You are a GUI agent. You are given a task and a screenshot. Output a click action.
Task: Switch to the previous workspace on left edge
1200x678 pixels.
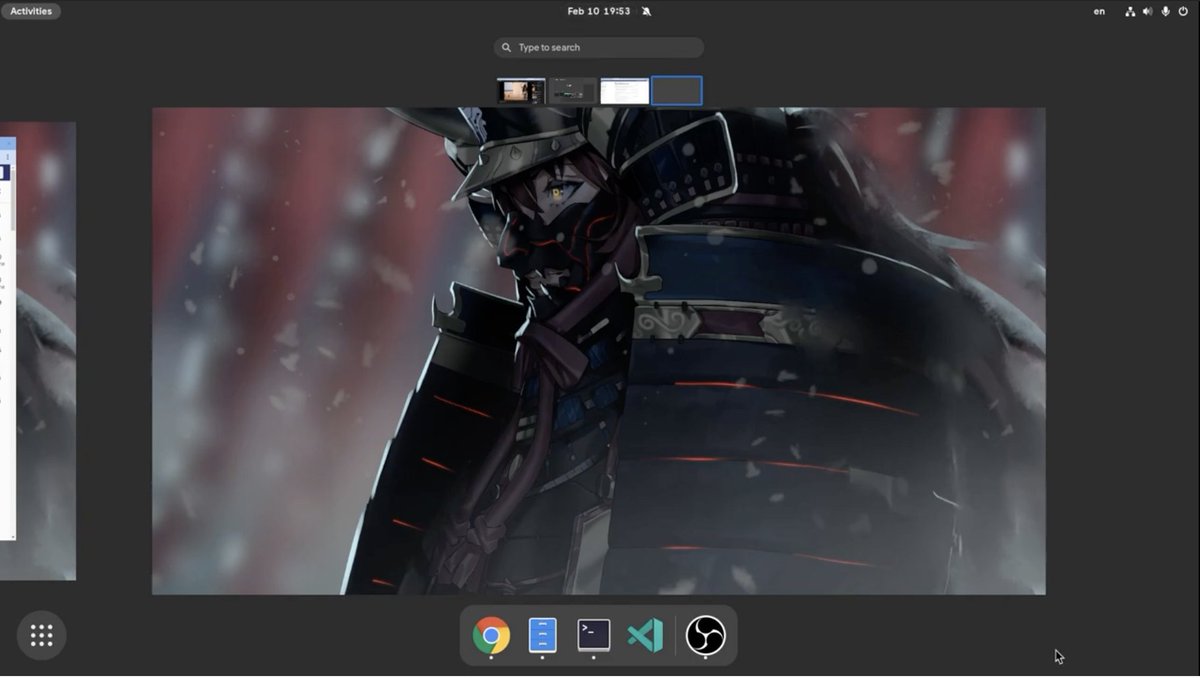(x=38, y=351)
